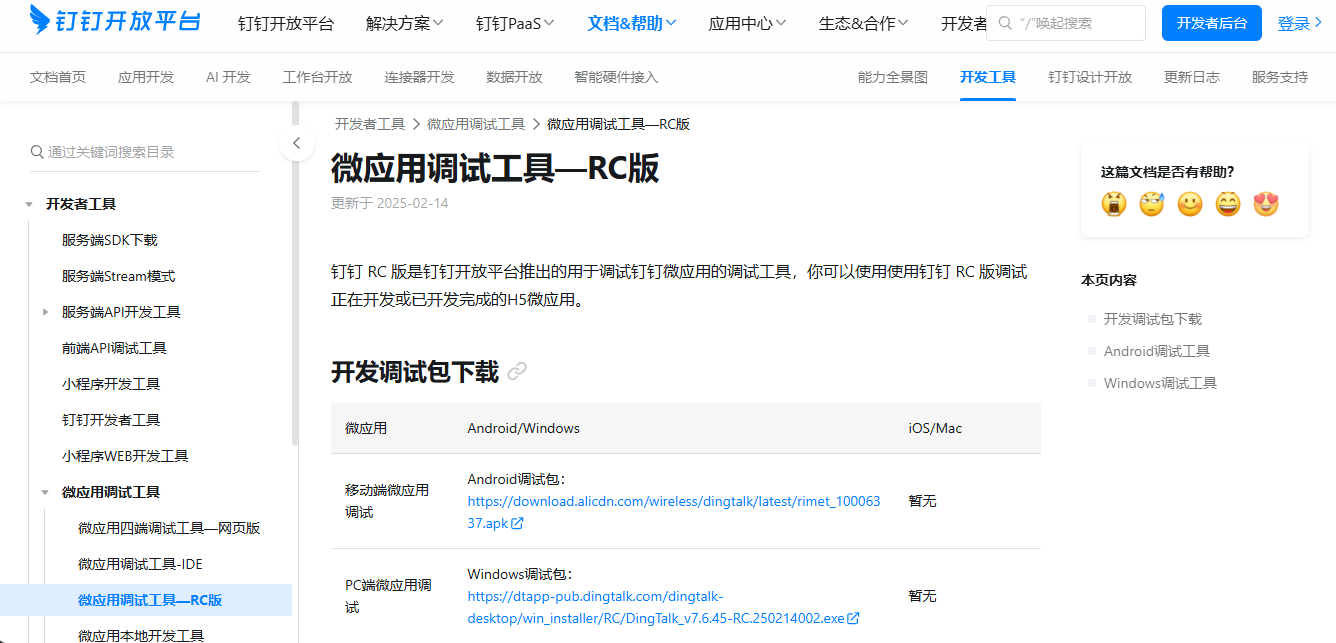Switch to the 应用开发 tab

click(146, 77)
